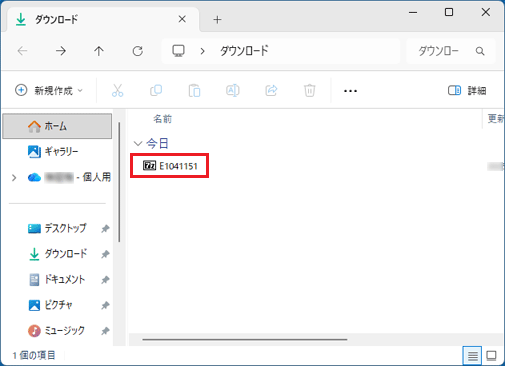Click ダウンロード in the address bar
Viewport: 505px width, 366px height.
pos(244,51)
